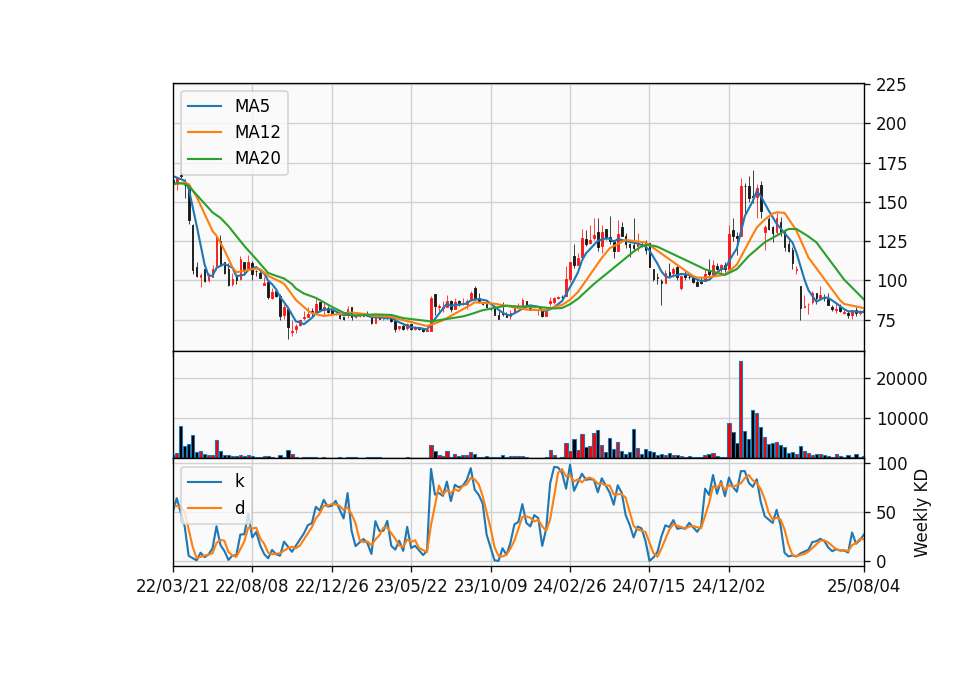Click the 22/12/26 date axis label
The height and width of the screenshot is (690, 960).
pos(332,586)
